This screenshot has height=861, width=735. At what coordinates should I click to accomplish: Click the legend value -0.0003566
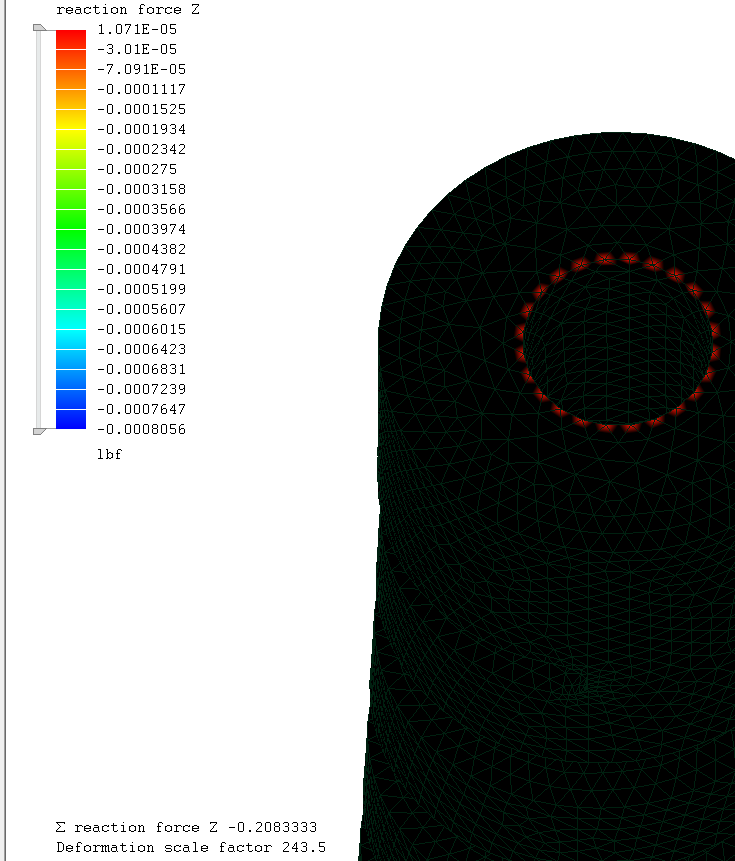(142, 209)
